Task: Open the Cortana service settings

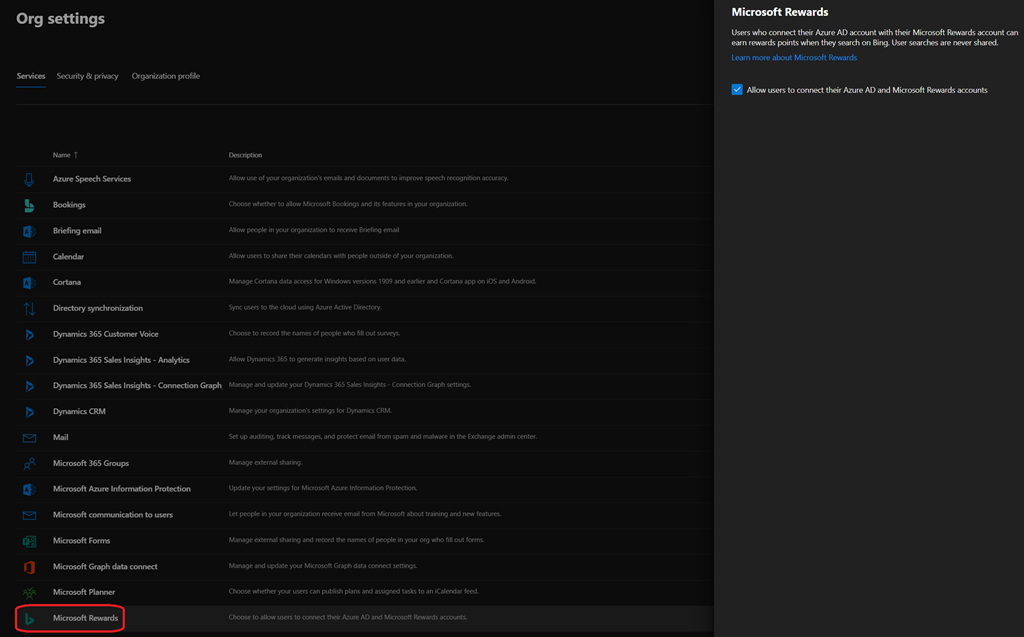Action: point(67,282)
